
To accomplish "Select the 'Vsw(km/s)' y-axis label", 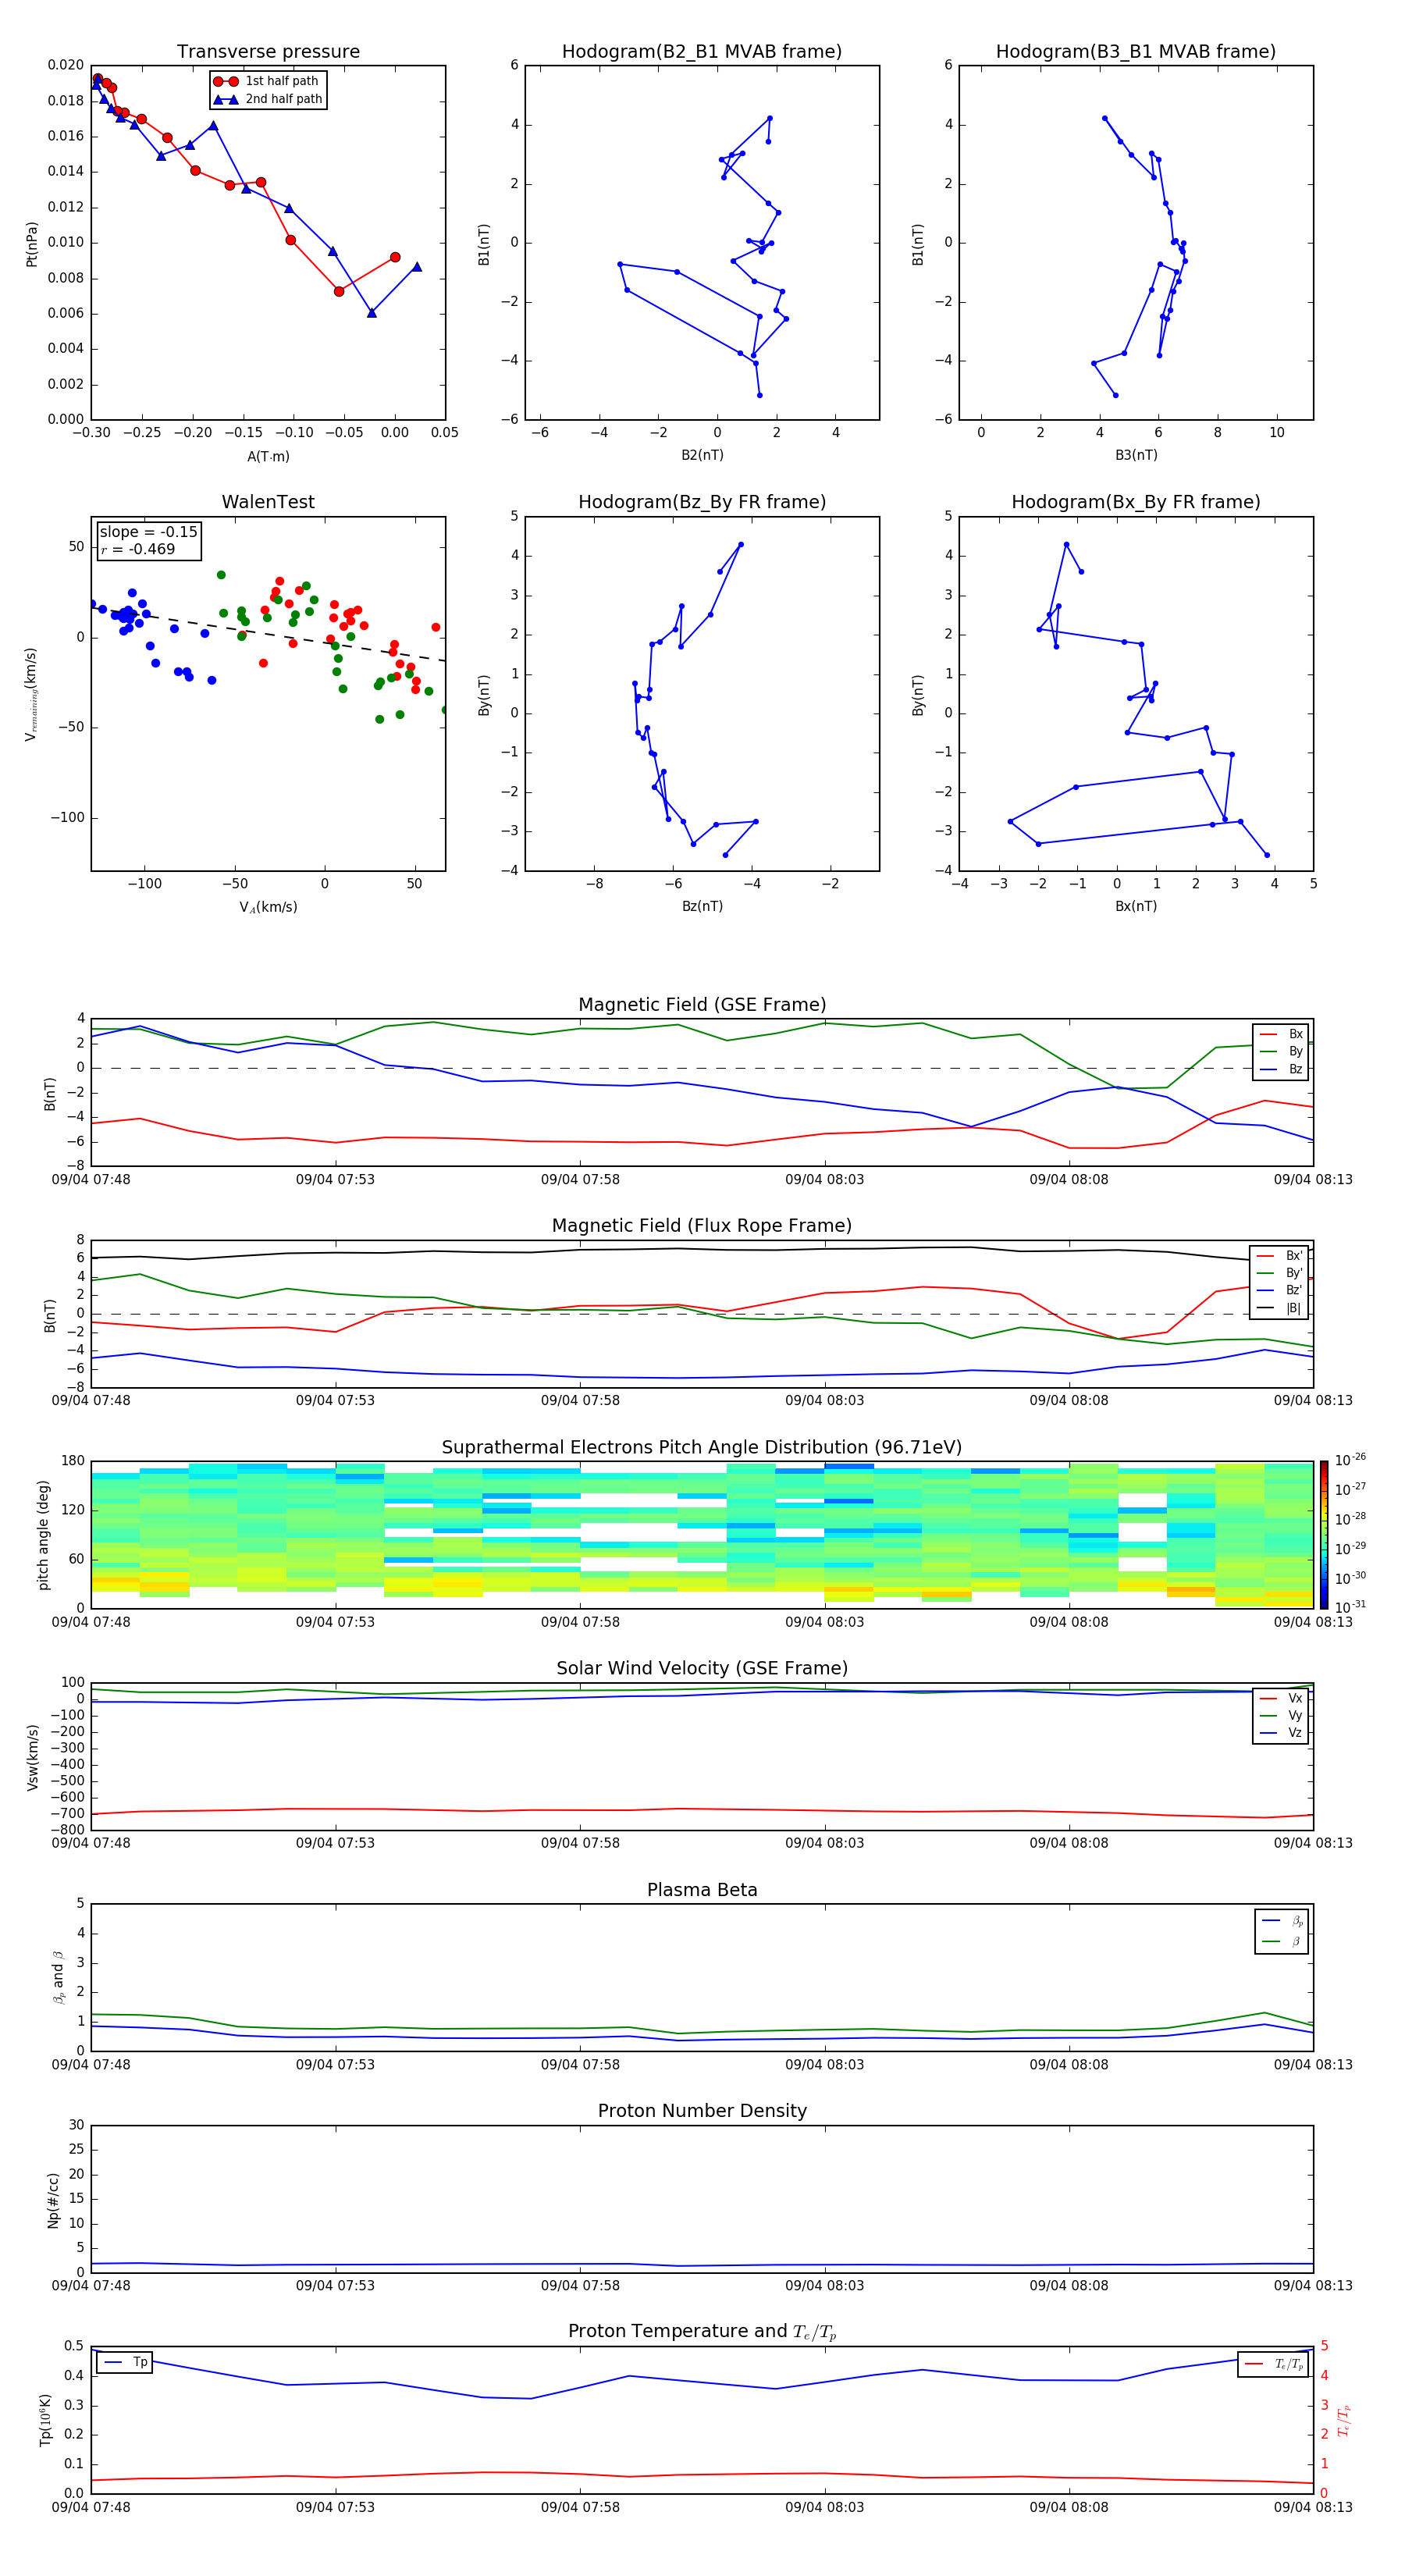I will tap(32, 1757).
